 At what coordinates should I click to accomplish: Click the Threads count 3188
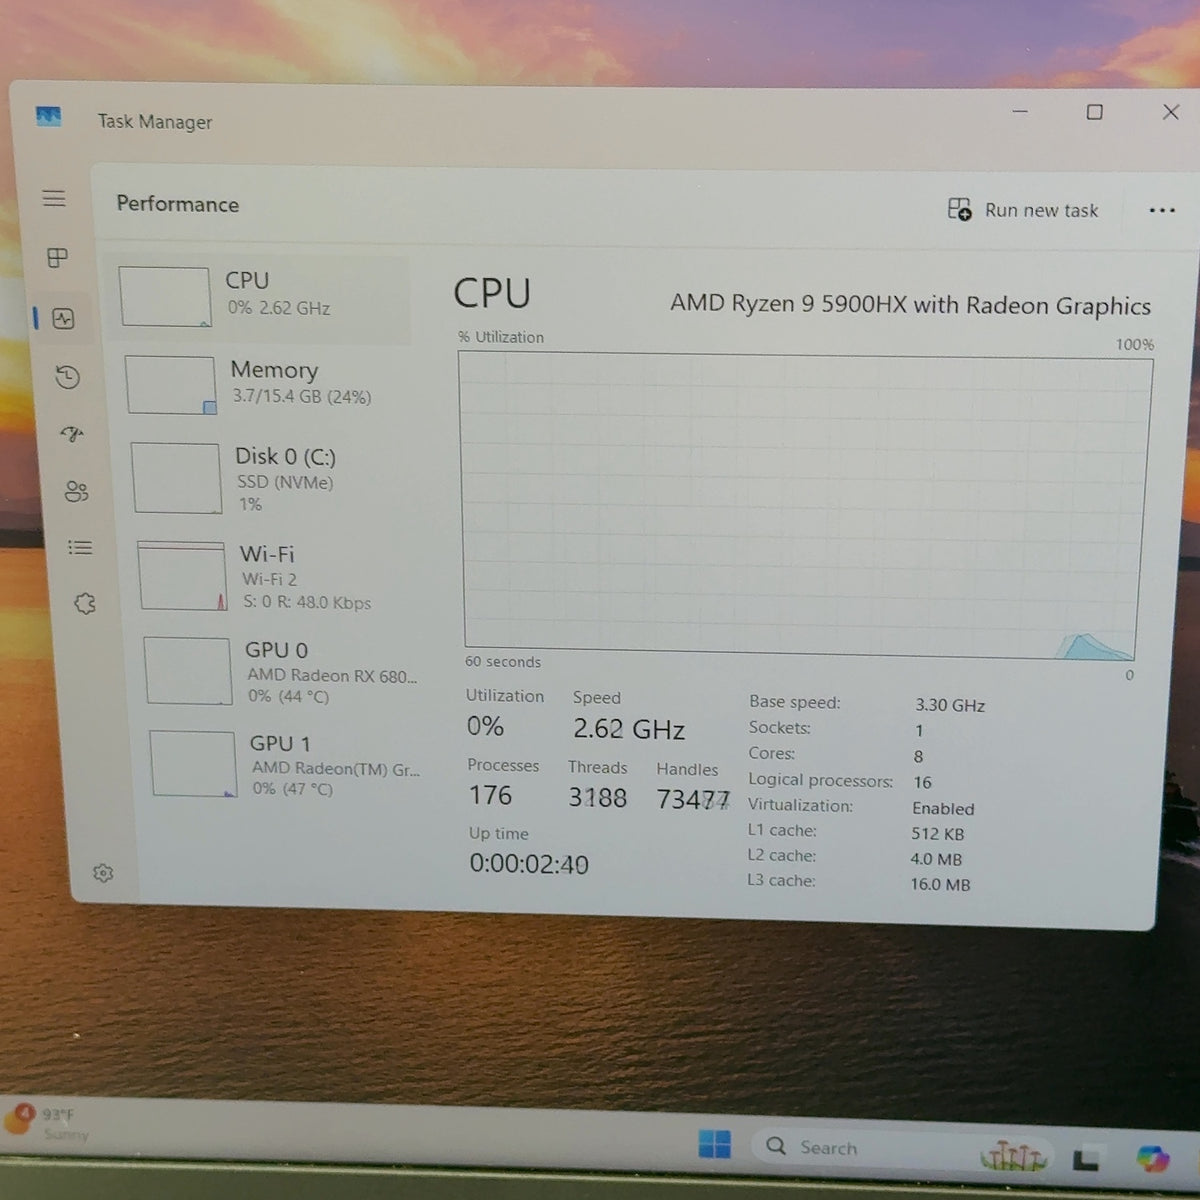coord(597,798)
